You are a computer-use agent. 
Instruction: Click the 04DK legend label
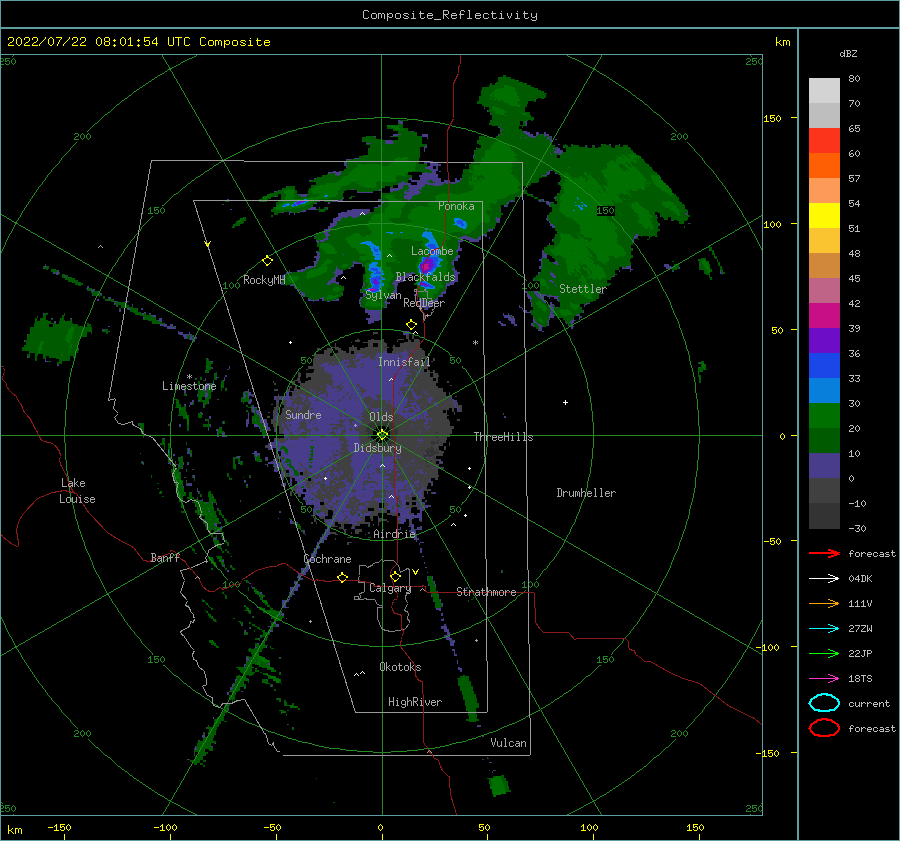[860, 579]
